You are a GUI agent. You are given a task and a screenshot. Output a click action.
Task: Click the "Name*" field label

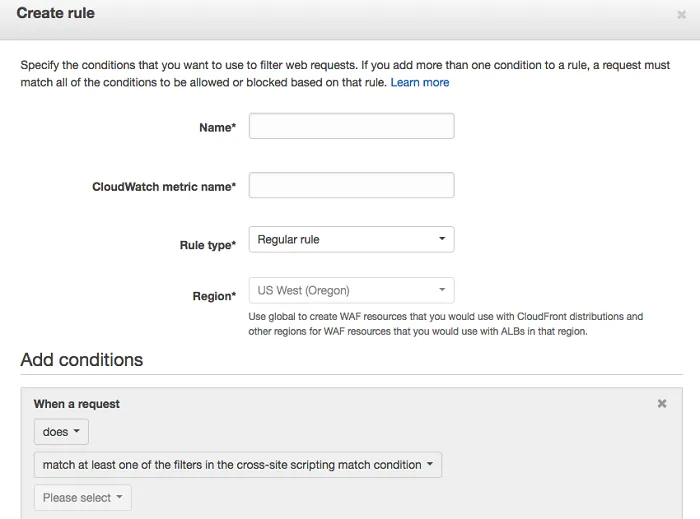217,128
